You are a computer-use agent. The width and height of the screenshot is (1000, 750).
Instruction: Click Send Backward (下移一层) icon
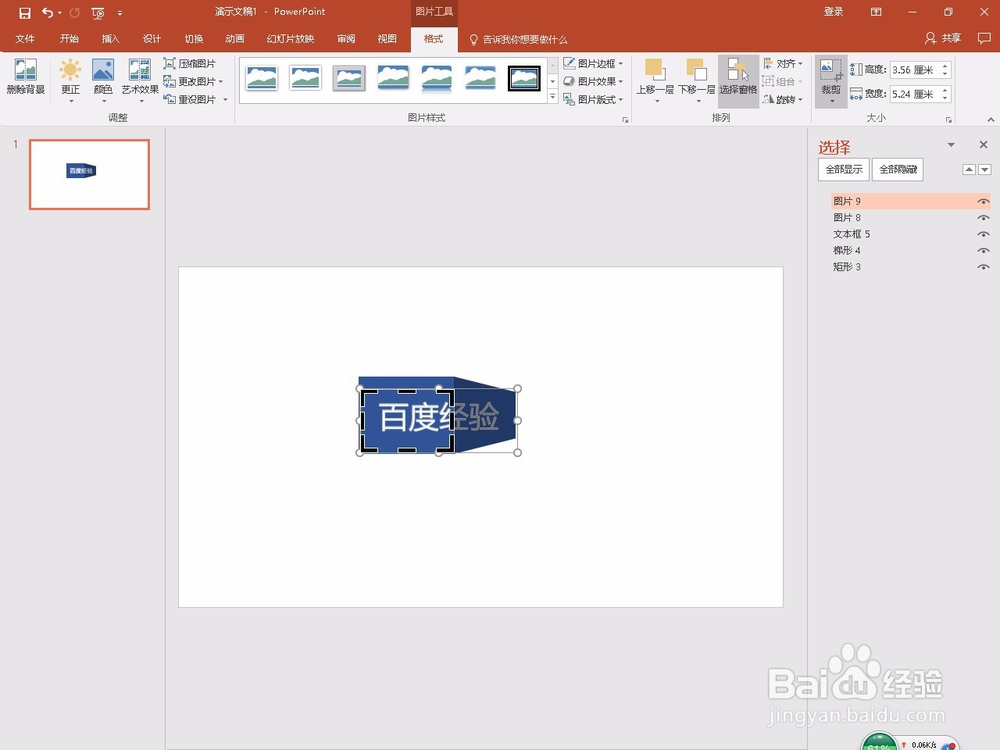(x=696, y=80)
